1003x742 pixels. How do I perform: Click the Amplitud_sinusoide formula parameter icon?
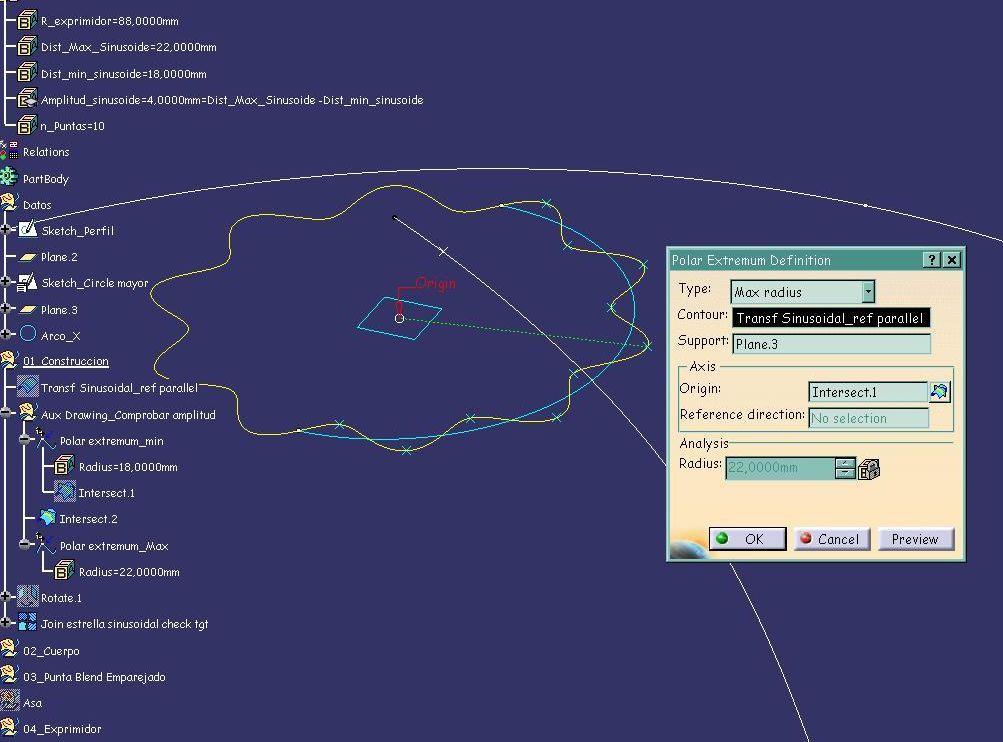tap(26, 99)
